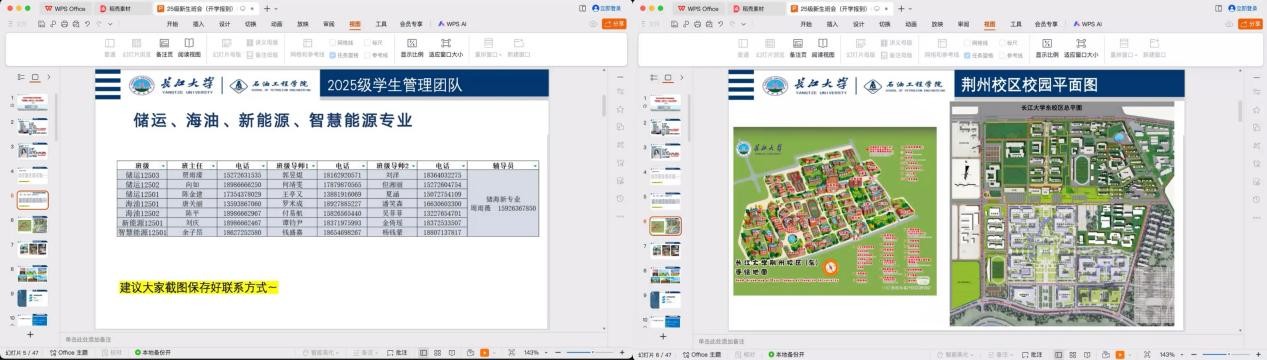Open 备注页 notes page view in left window
The width and height of the screenshot is (1267, 360).
tap(163, 47)
